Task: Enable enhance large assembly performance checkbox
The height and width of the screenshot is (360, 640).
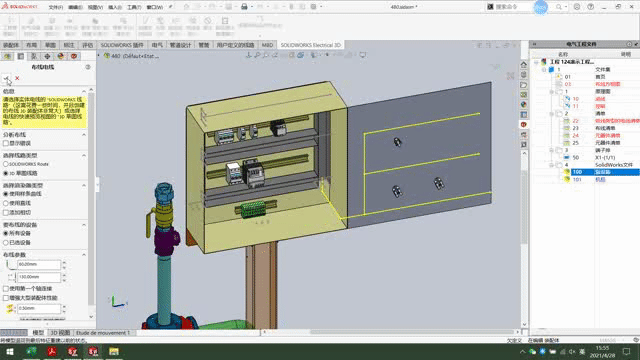Action: 6,298
